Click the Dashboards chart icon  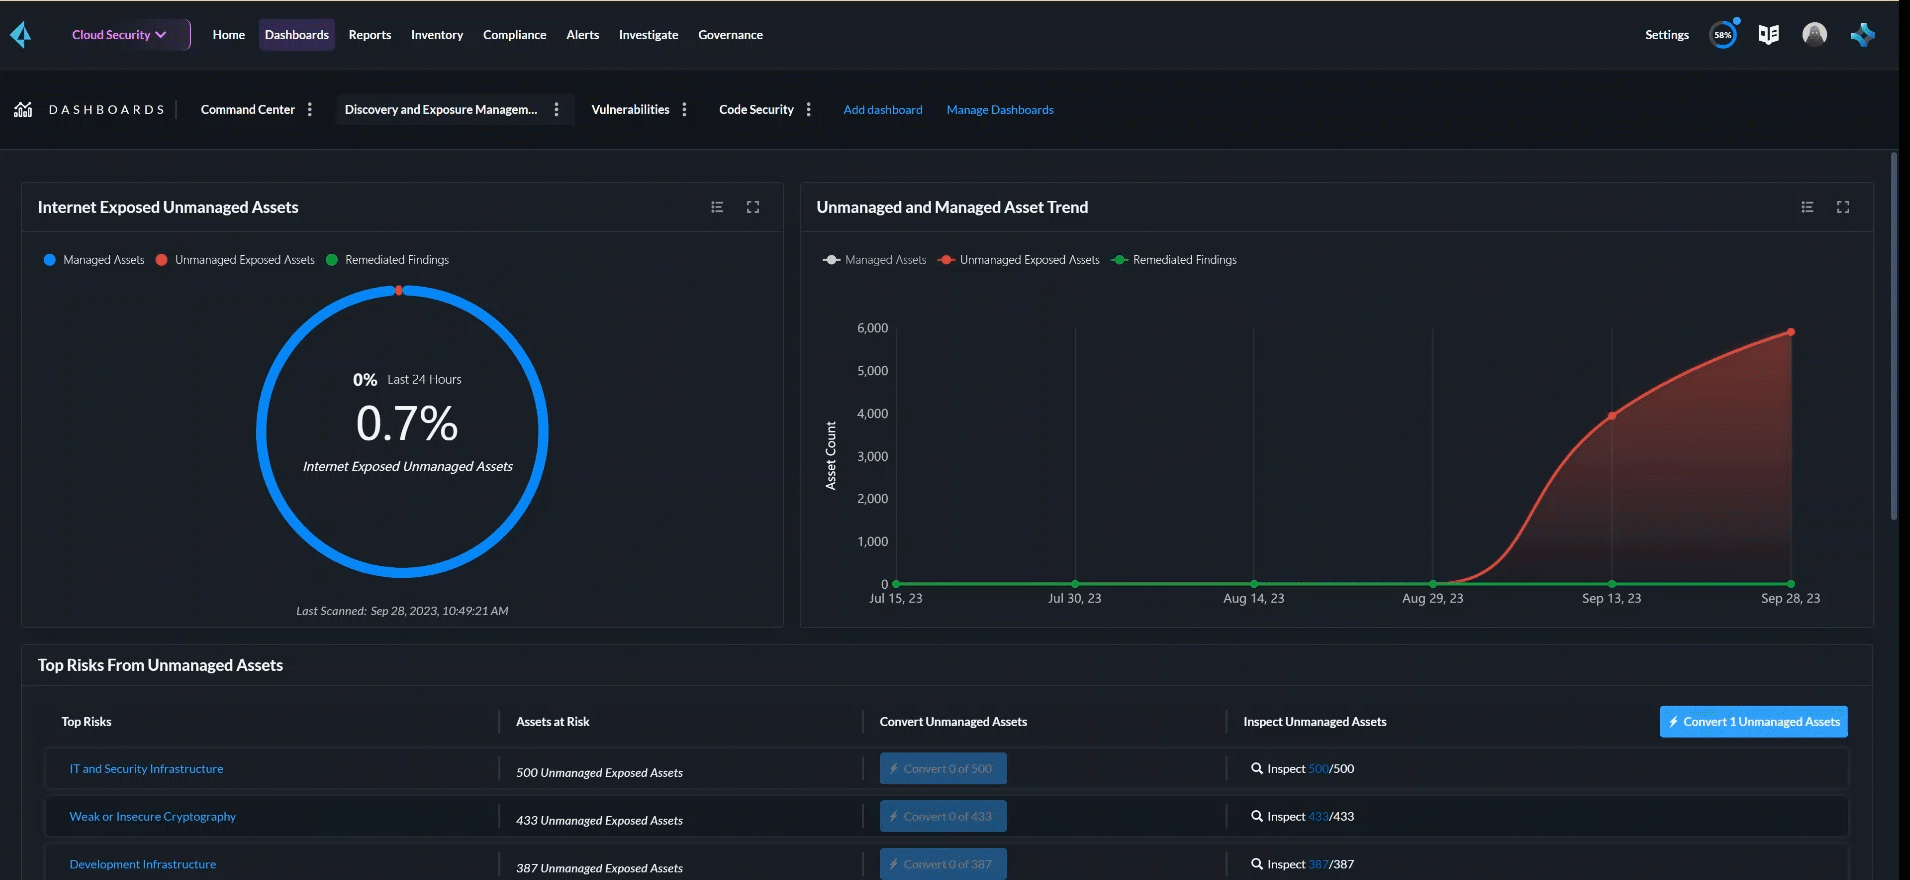pos(23,109)
